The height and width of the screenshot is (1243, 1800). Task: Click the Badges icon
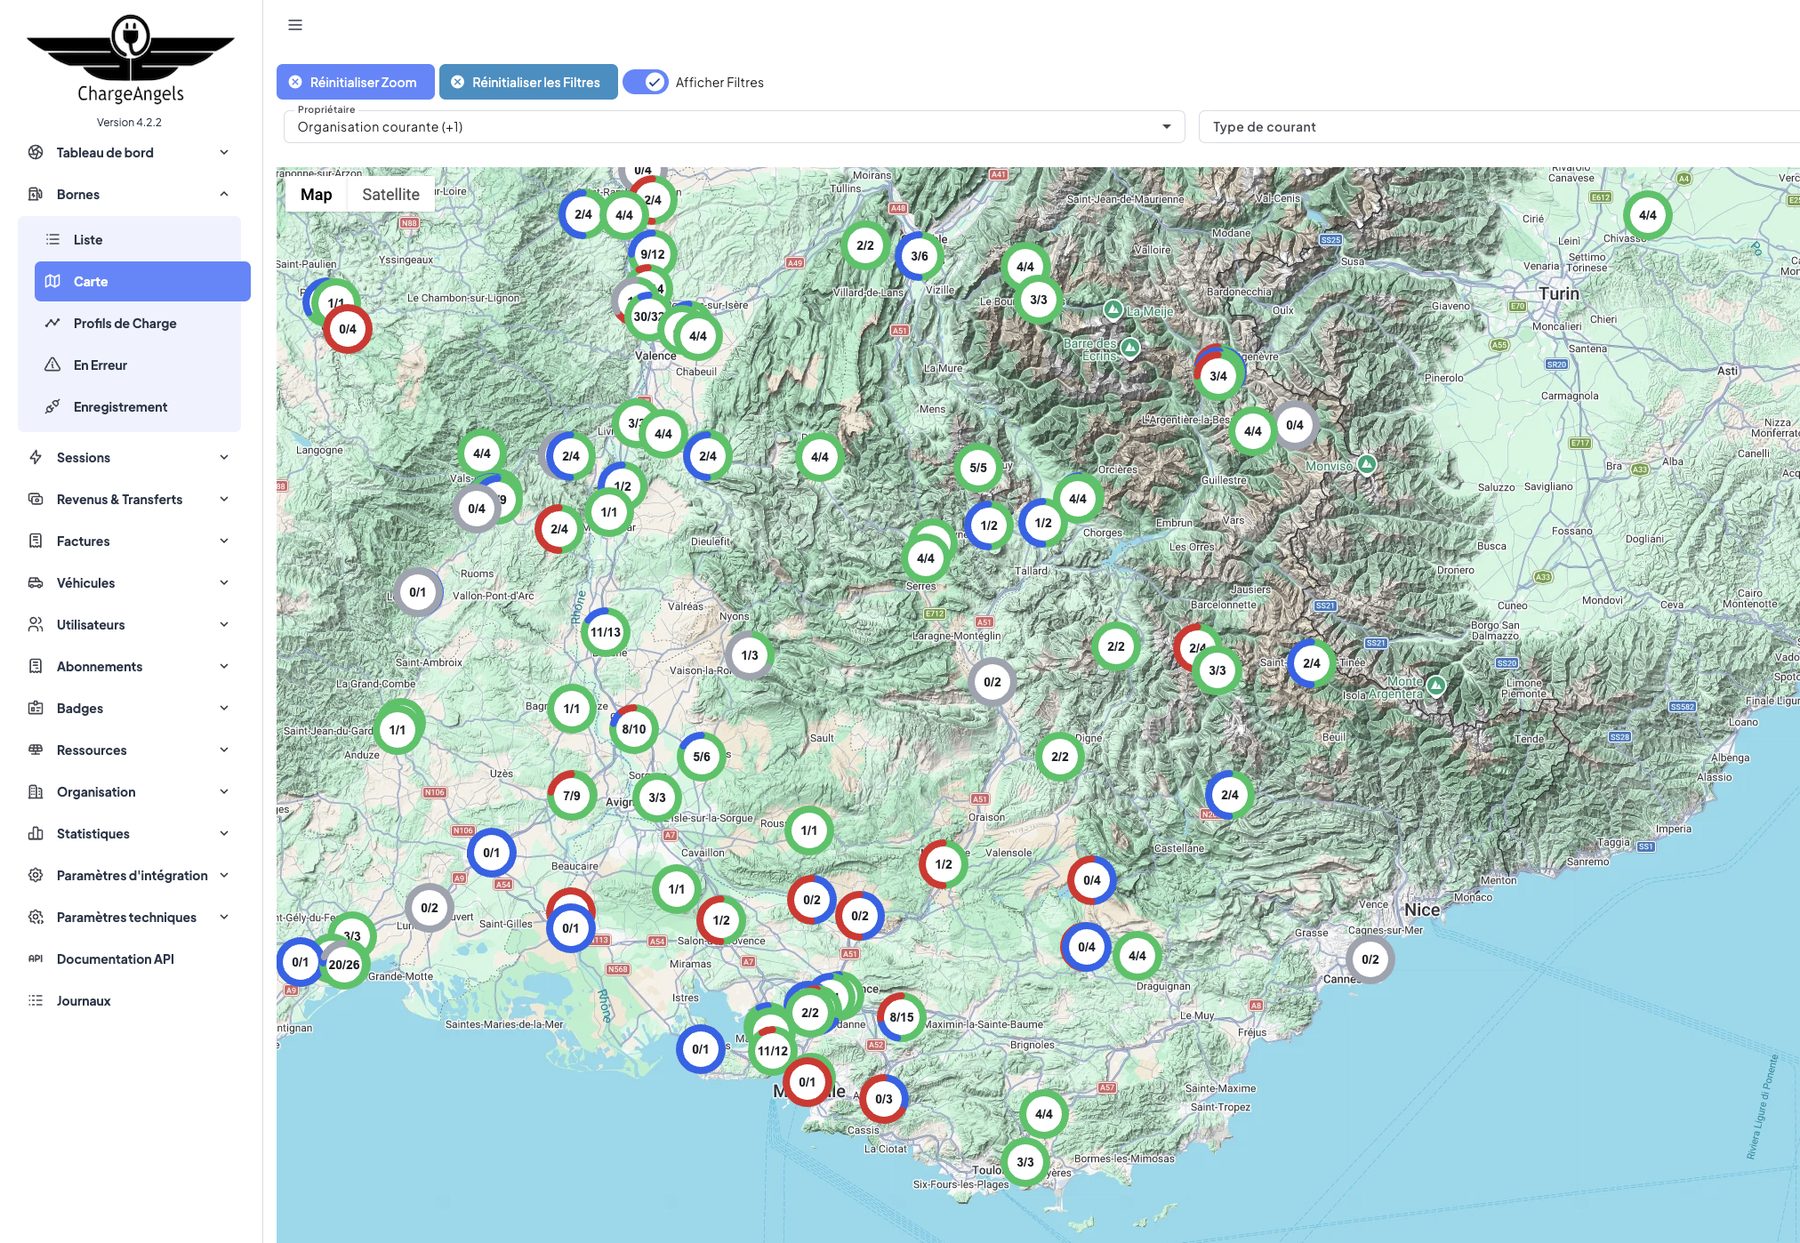[x=36, y=708]
